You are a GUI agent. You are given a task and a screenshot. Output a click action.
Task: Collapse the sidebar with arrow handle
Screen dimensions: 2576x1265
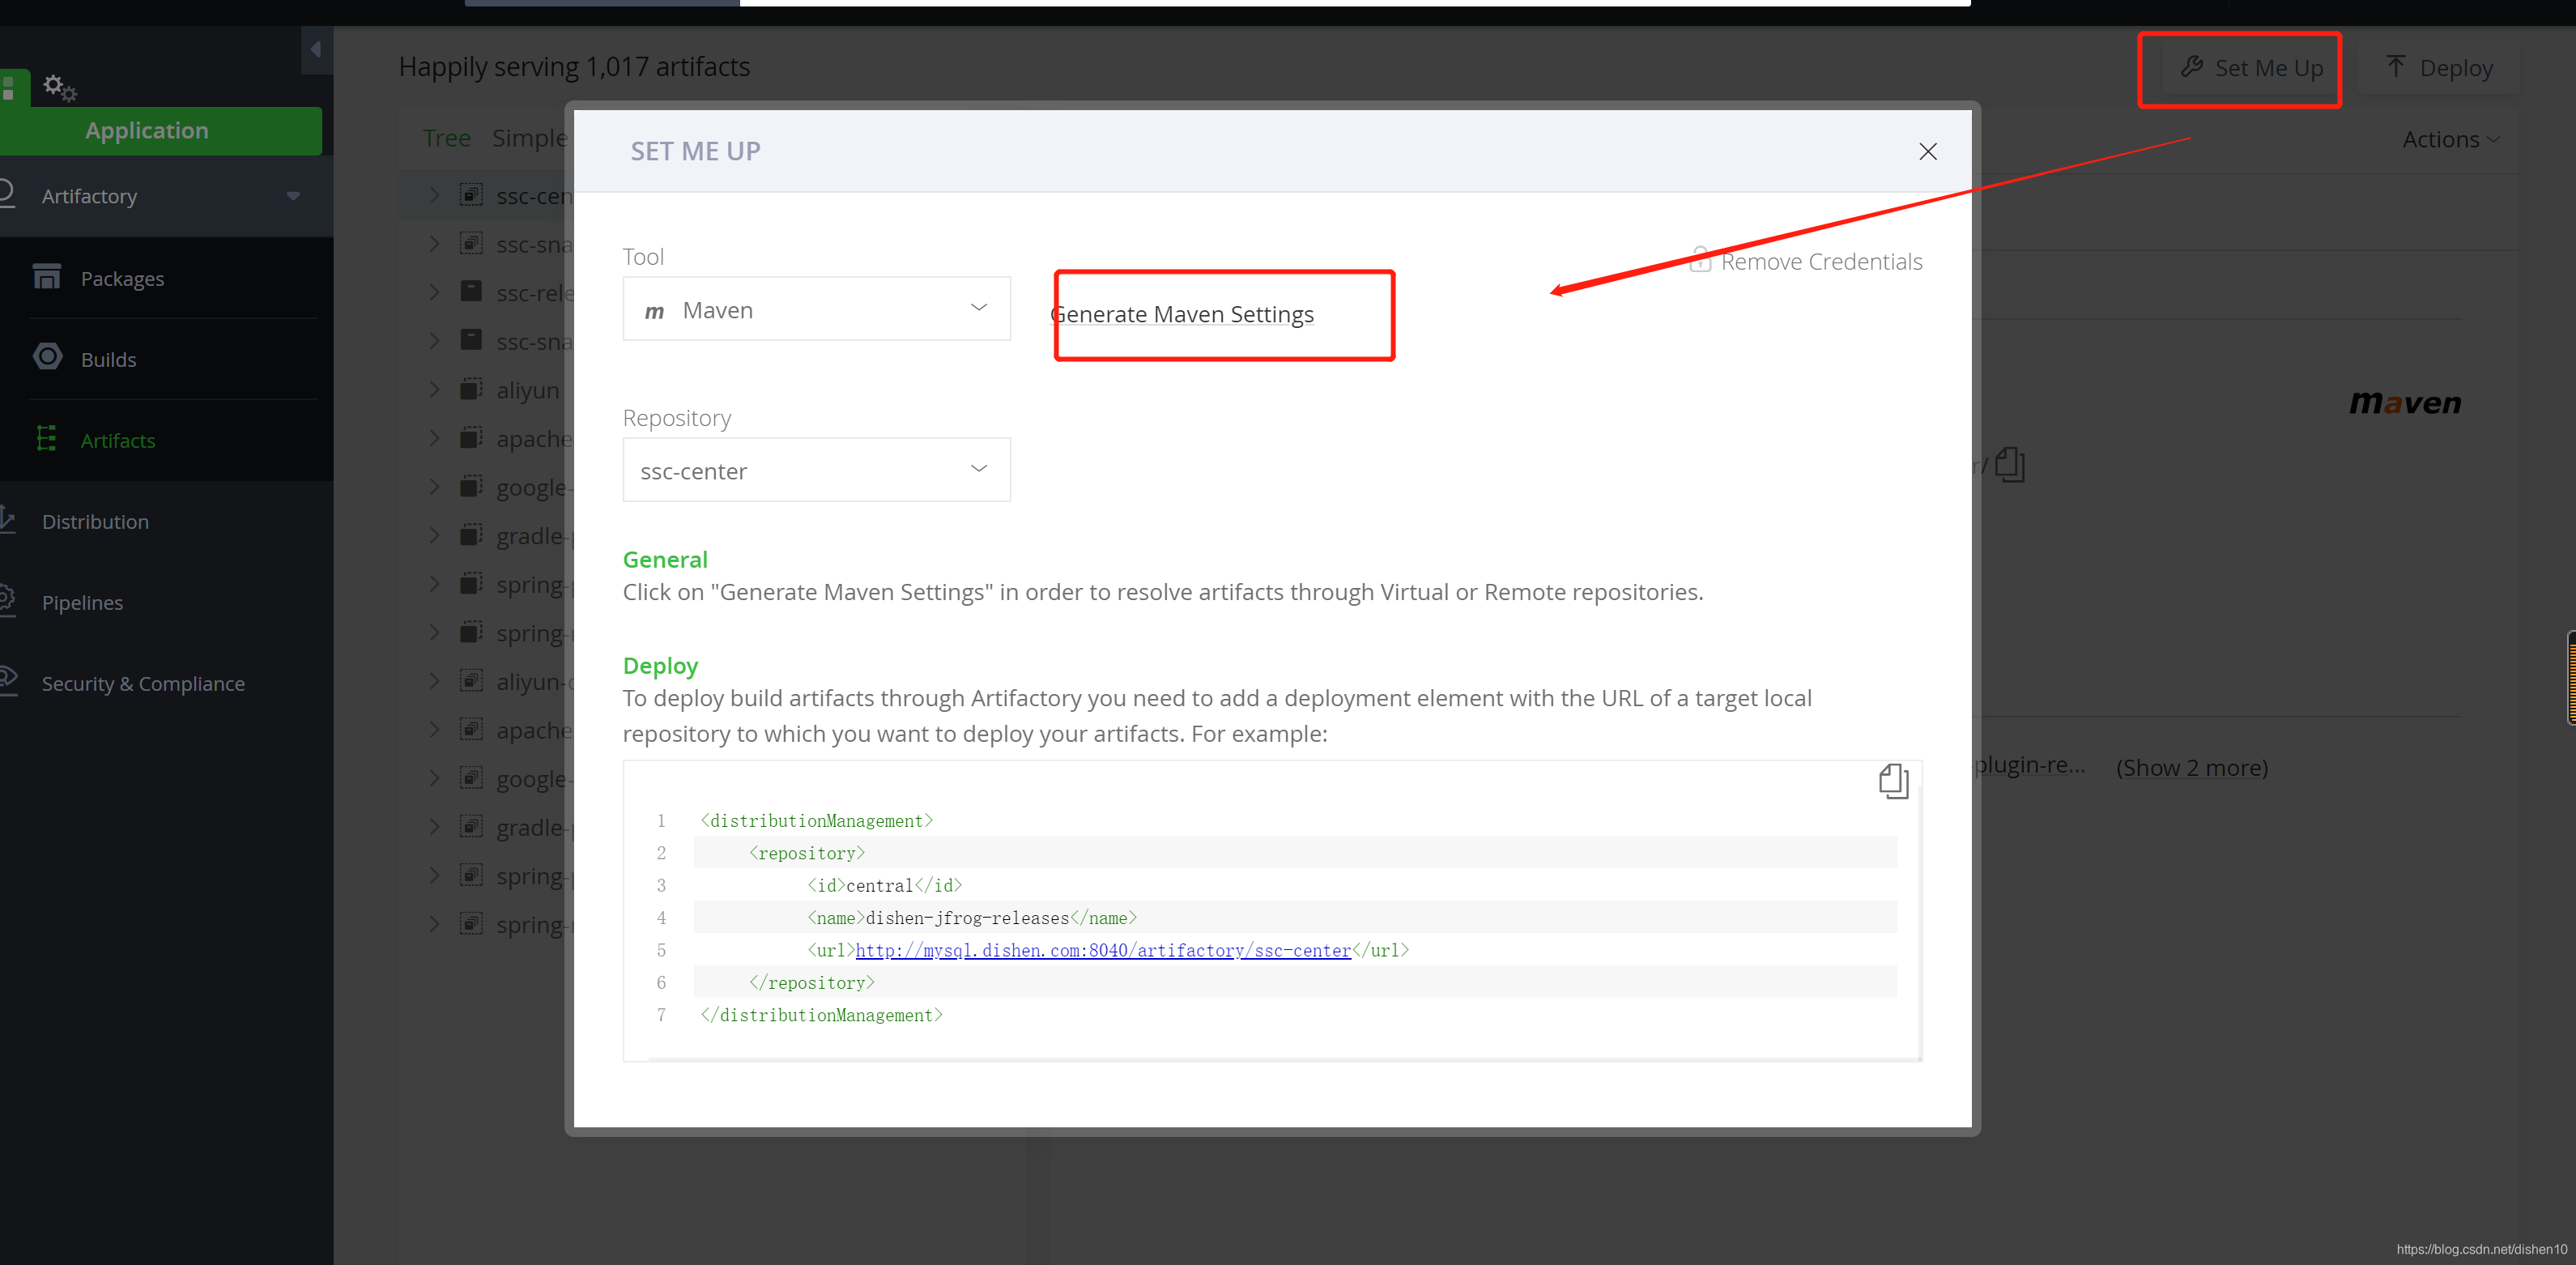click(316, 49)
